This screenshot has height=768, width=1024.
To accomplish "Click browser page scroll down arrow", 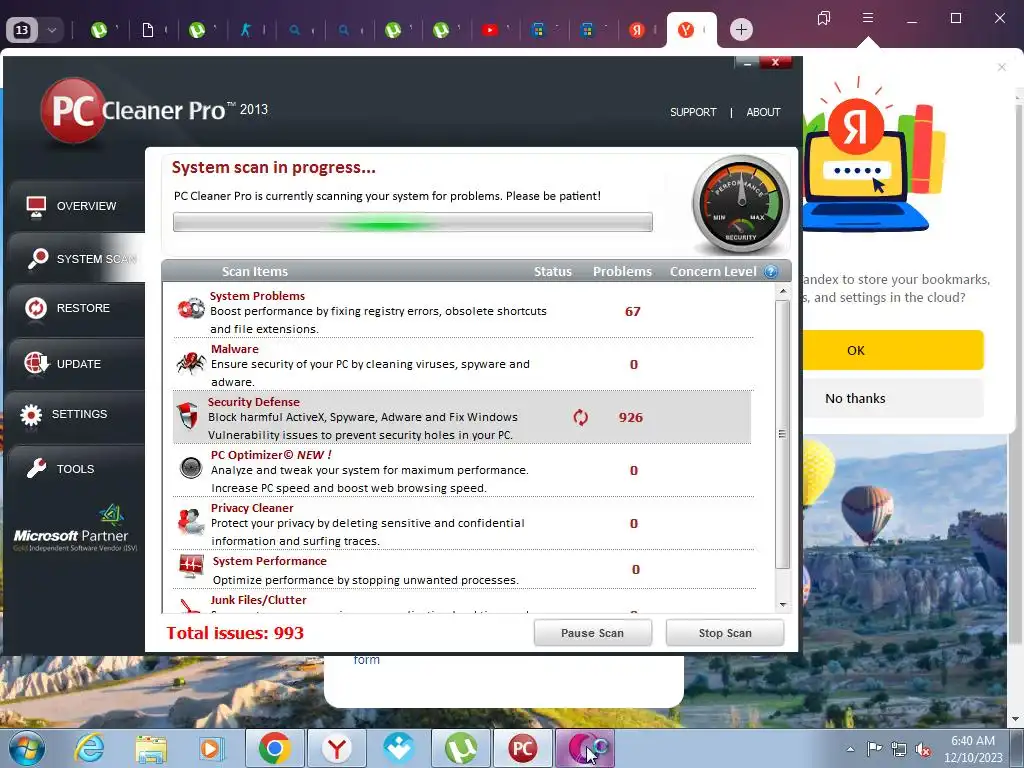I will [1016, 720].
